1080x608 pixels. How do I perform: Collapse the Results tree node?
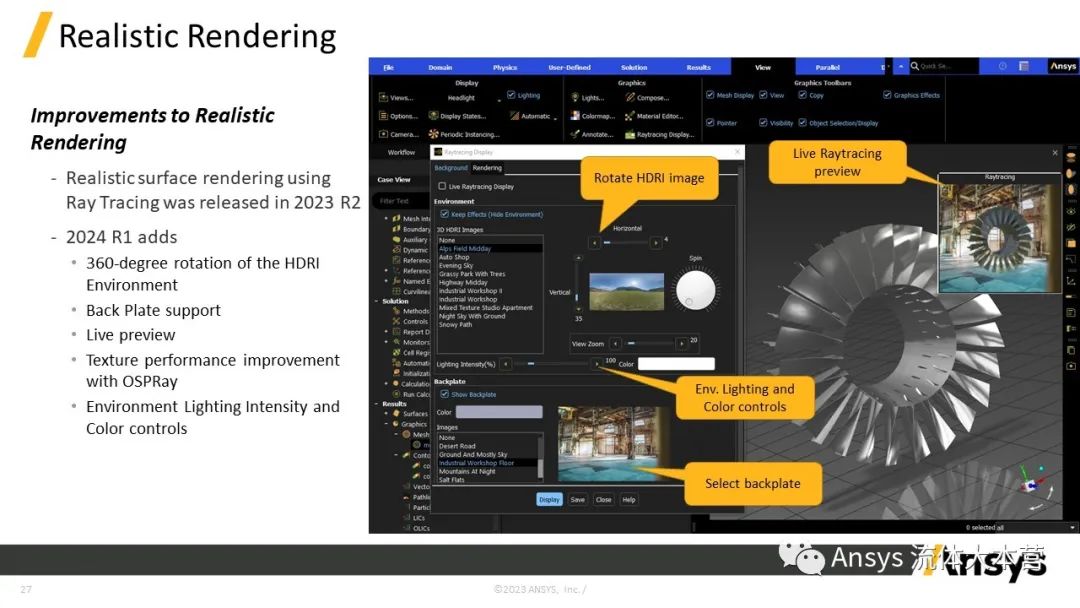pos(378,404)
